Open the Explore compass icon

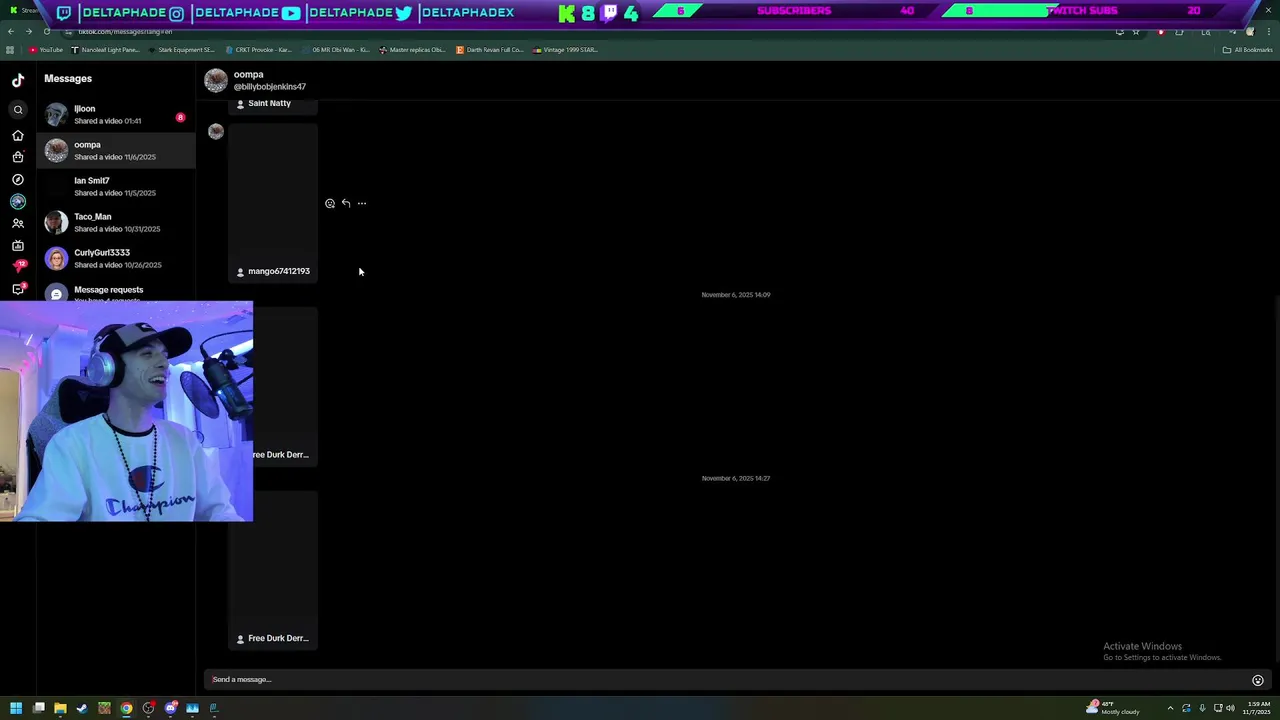(x=18, y=179)
